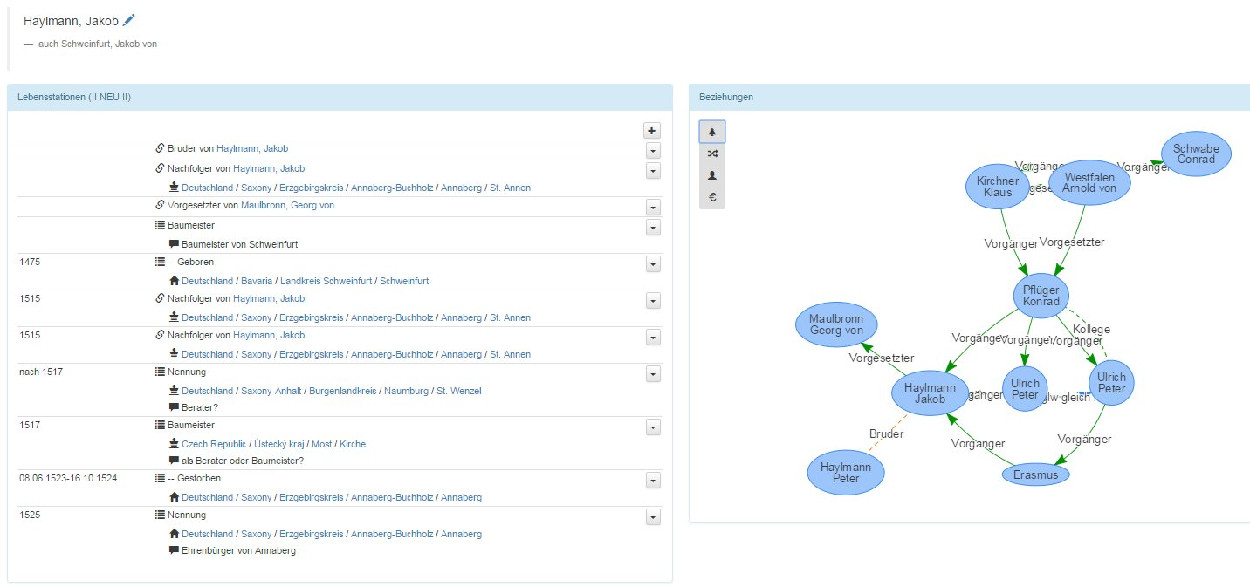Click the person icon in graph toolbar
Viewport: 1250px width, 587px height.
pyautogui.click(x=712, y=175)
